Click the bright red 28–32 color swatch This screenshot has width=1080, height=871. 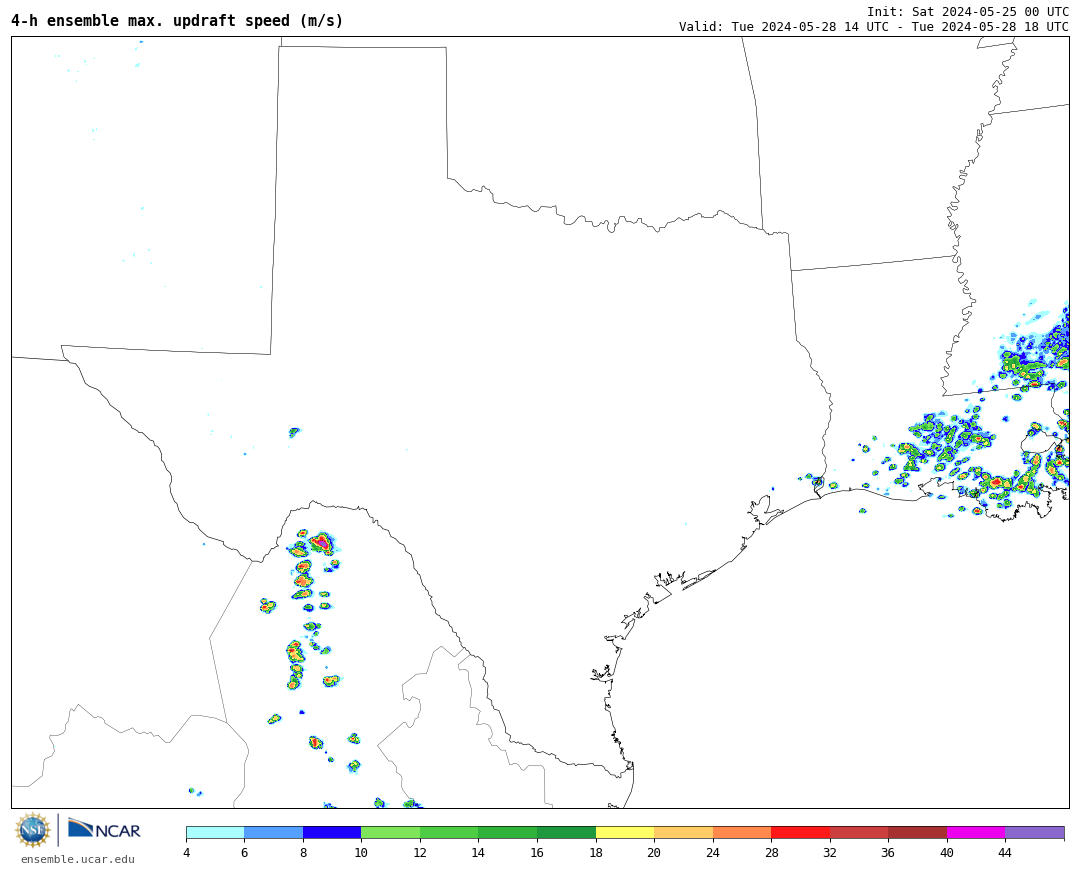[800, 832]
